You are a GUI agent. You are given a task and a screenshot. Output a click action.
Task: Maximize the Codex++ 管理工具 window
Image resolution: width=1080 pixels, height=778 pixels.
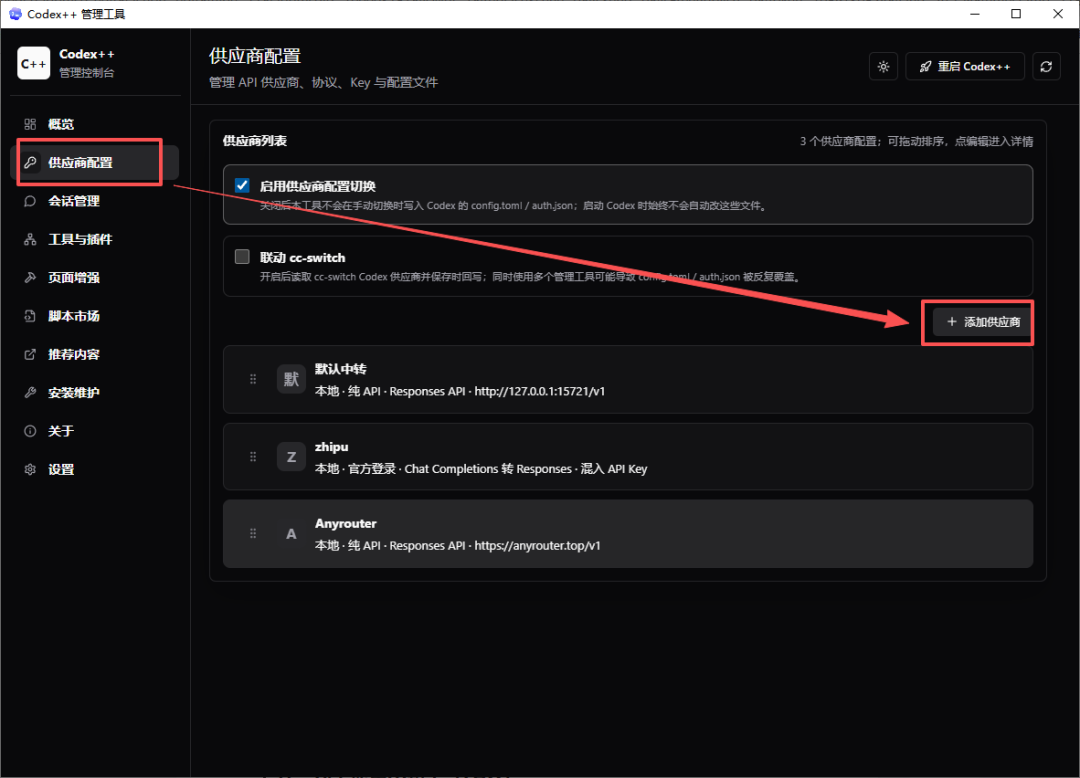pyautogui.click(x=1016, y=14)
